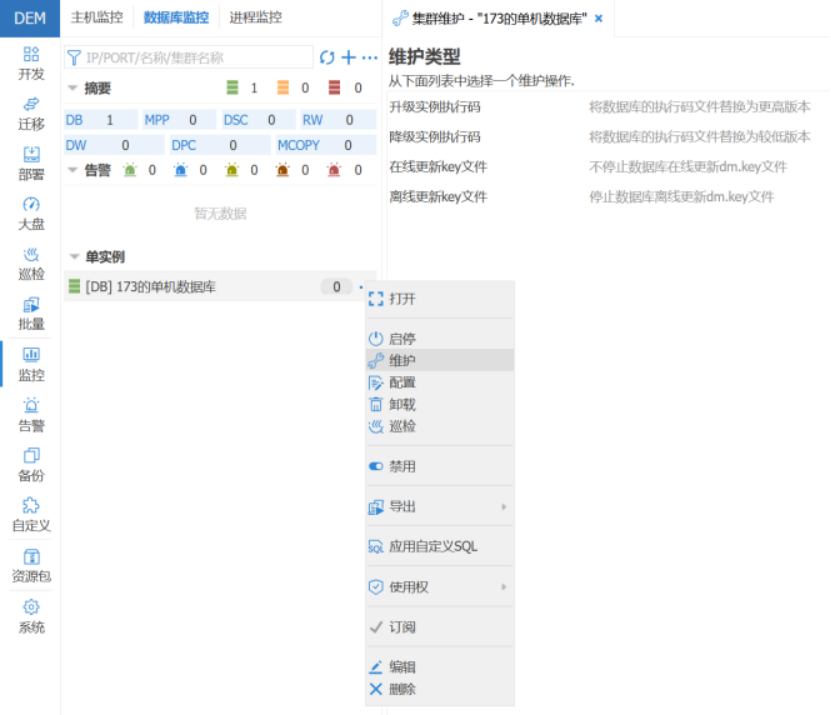Viewport: 831px width, 715px height.
Task: Choose 维护 in the context menu
Action: tap(440, 360)
